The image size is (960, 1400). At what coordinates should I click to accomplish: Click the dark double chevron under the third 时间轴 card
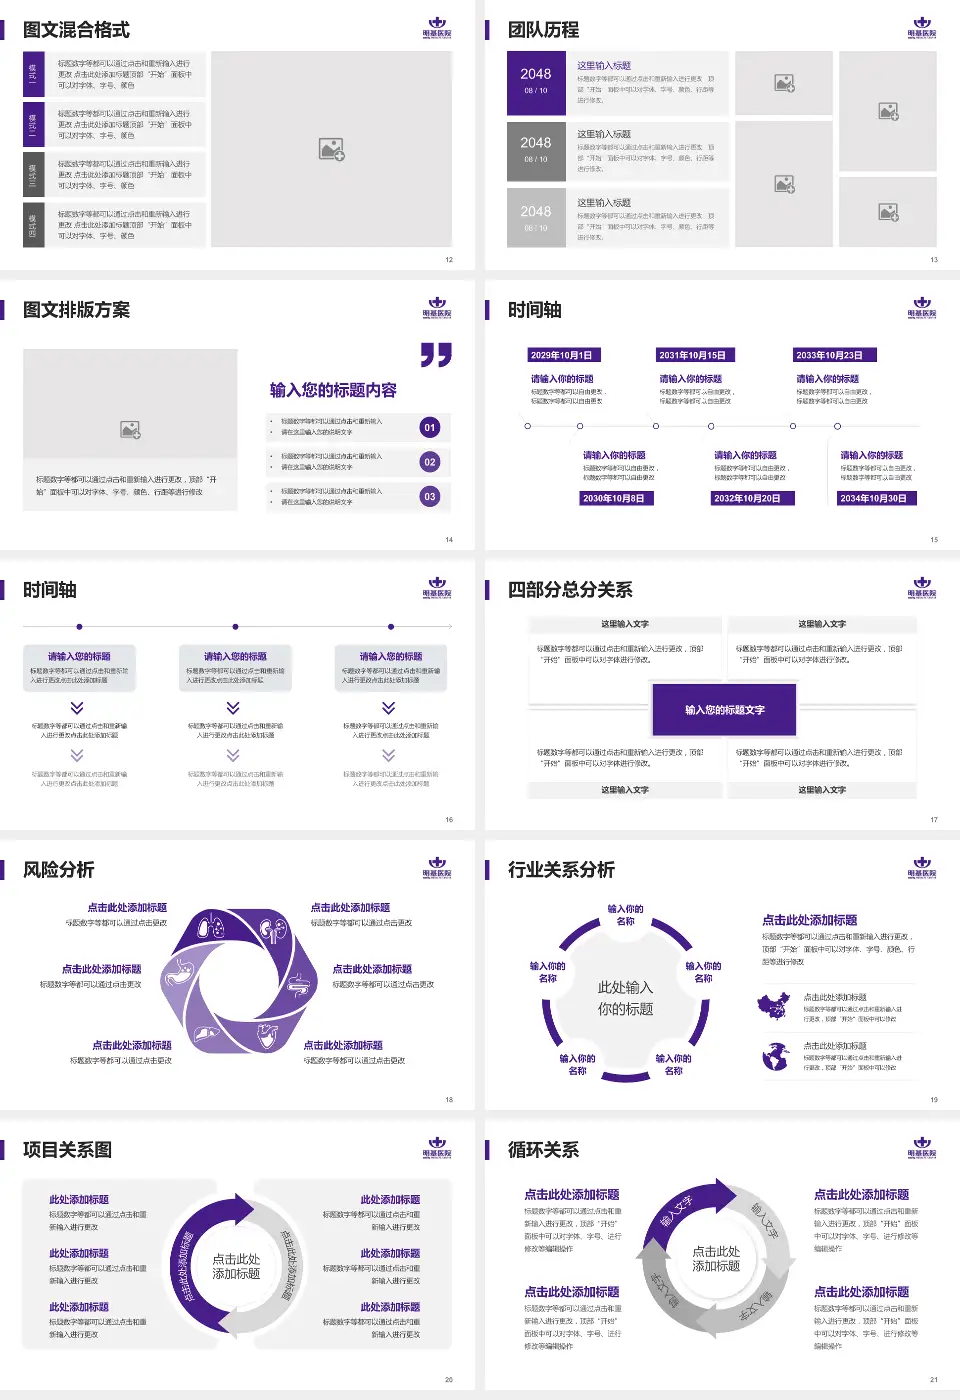tap(389, 707)
